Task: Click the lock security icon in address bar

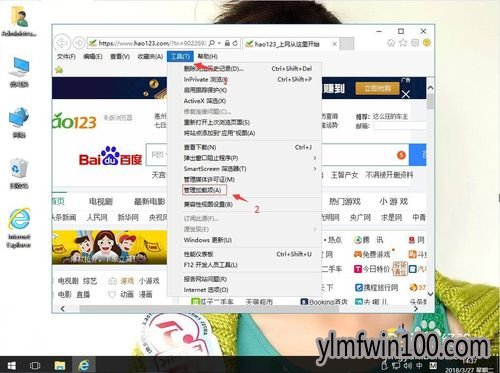Action: click(227, 43)
